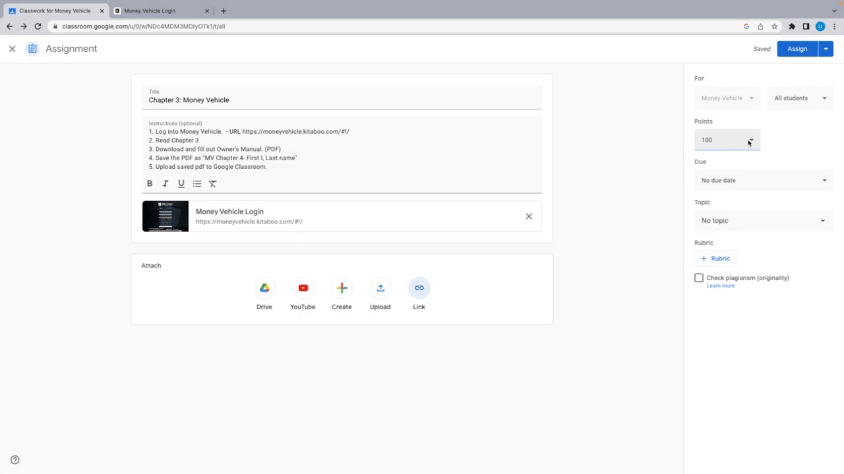Viewport: 844px width, 474px height.
Task: Attach a file from Google Drive
Action: 264,288
